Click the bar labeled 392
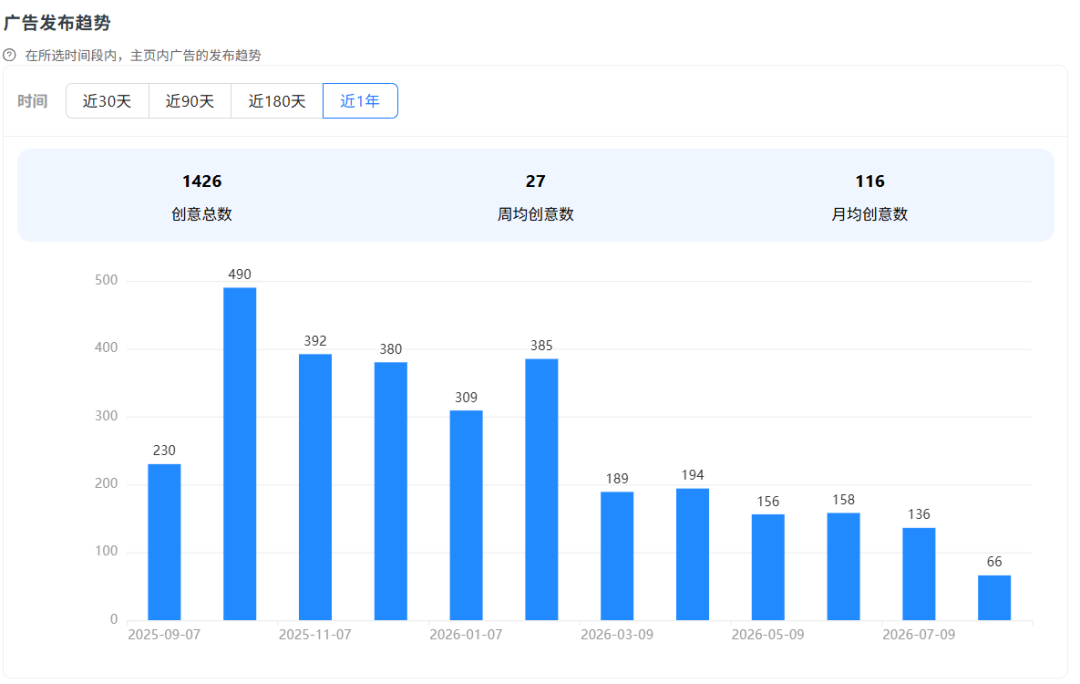Image resolution: width=1080 pixels, height=684 pixels. [x=315, y=487]
